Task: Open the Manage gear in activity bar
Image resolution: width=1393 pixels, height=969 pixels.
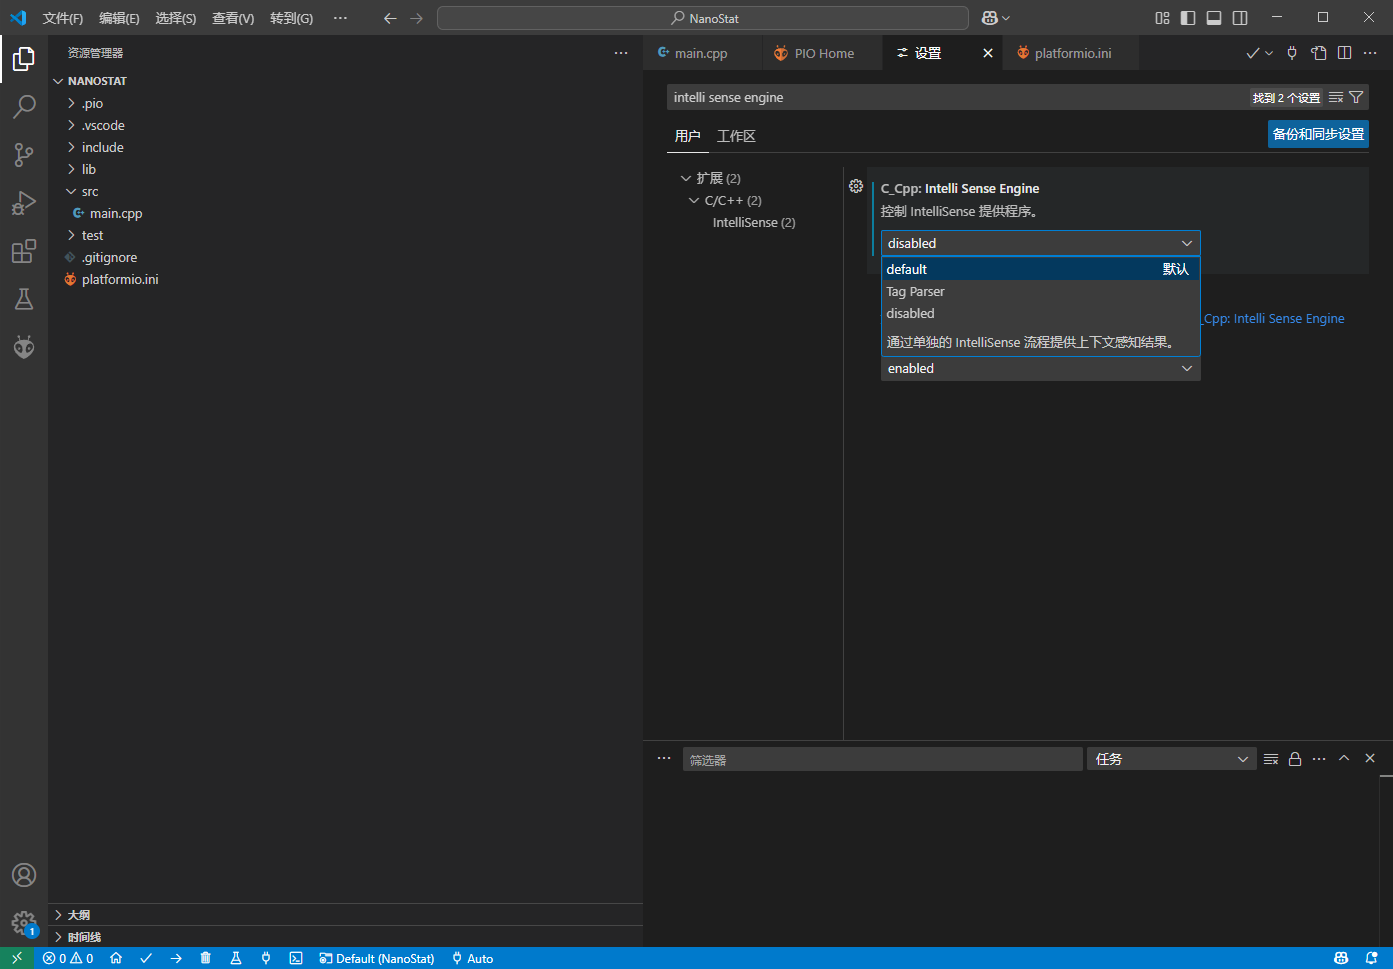Action: (x=24, y=923)
